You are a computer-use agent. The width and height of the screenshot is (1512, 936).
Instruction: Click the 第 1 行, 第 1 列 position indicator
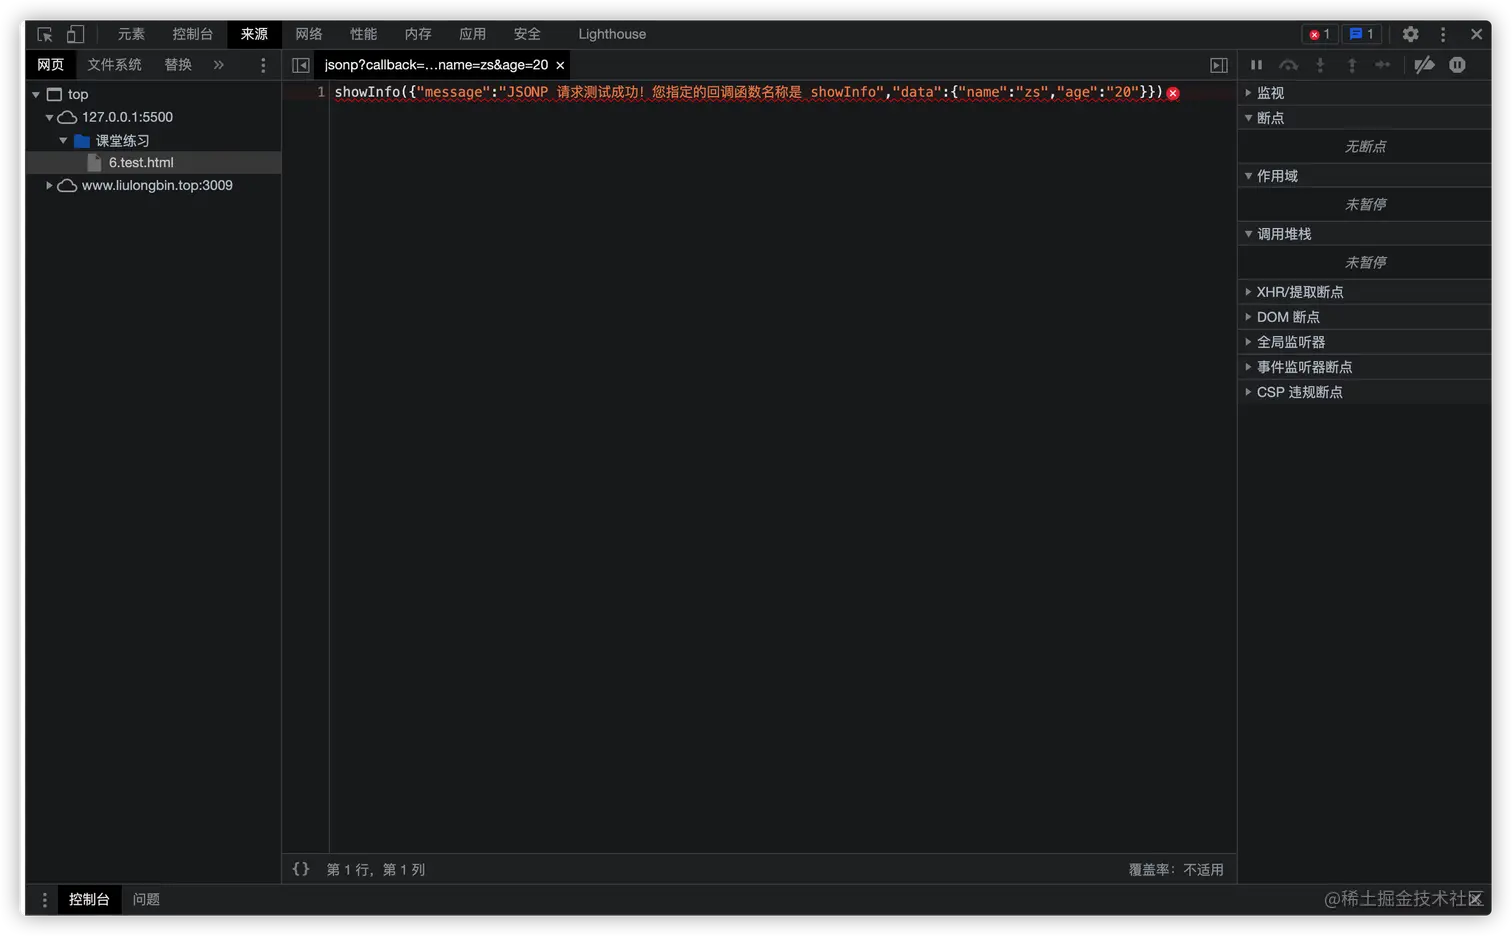[x=376, y=870]
